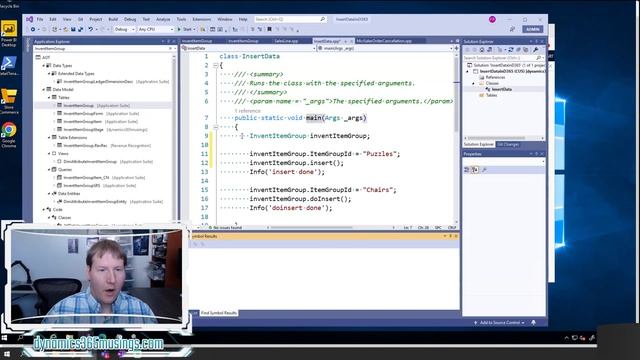640x360 pixels.
Task: Collapse the Code tree node
Action: (x=44, y=209)
